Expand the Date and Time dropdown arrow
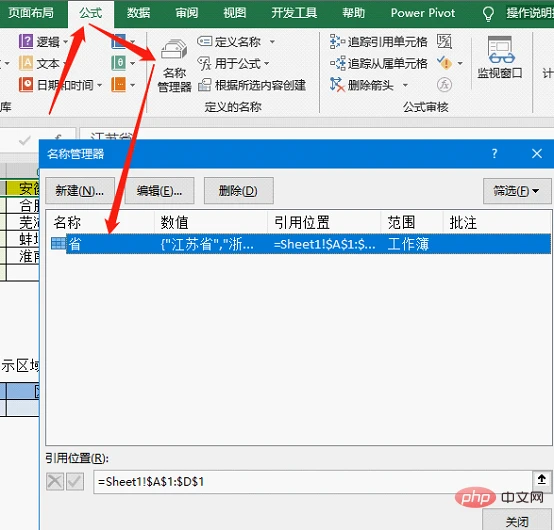Screen dimensions: 554x530 coord(99,85)
